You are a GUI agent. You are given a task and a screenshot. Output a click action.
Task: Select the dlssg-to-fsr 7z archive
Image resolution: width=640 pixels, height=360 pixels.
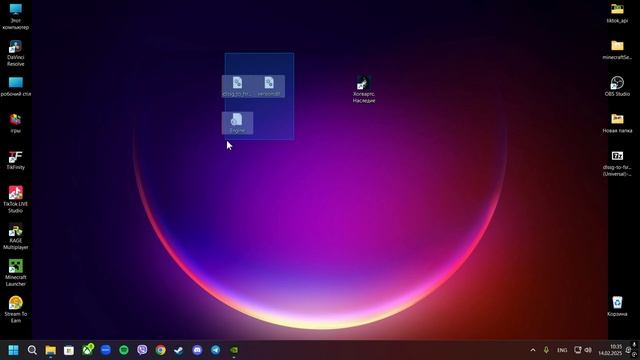[x=617, y=163]
